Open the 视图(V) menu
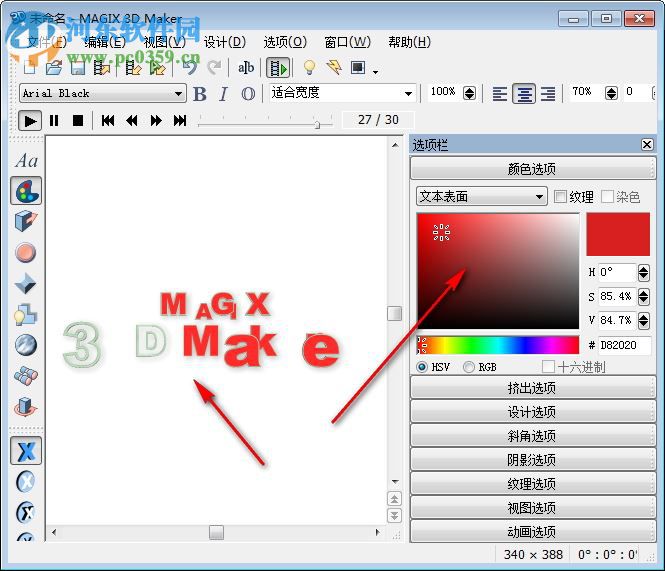The height and width of the screenshot is (571, 665). (165, 42)
